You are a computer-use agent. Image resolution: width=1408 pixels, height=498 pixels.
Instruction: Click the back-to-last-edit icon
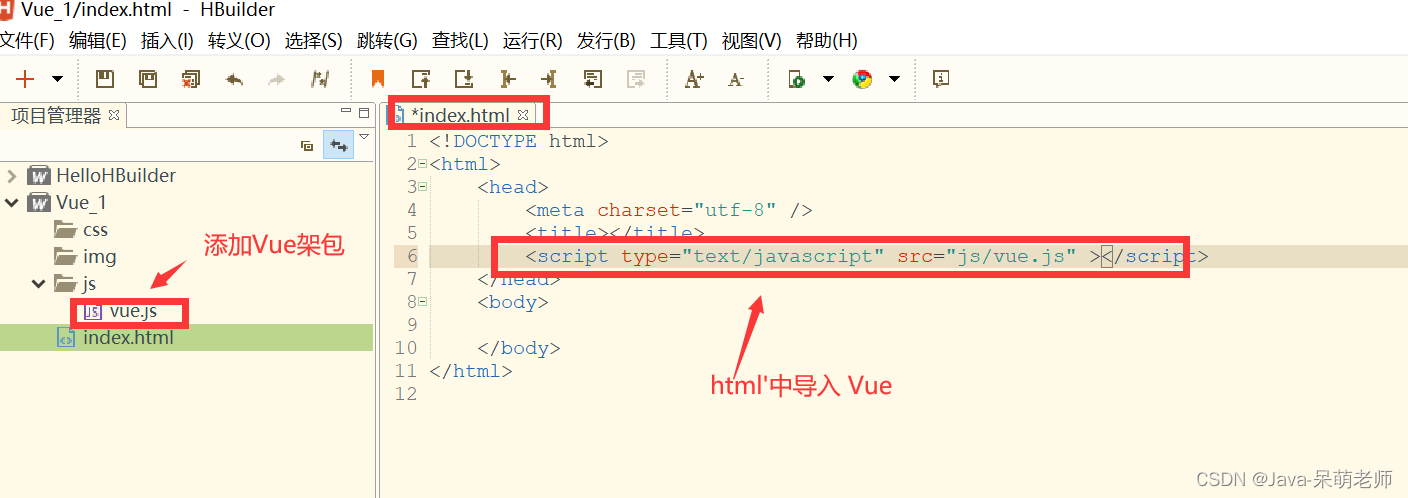pyautogui.click(x=593, y=79)
